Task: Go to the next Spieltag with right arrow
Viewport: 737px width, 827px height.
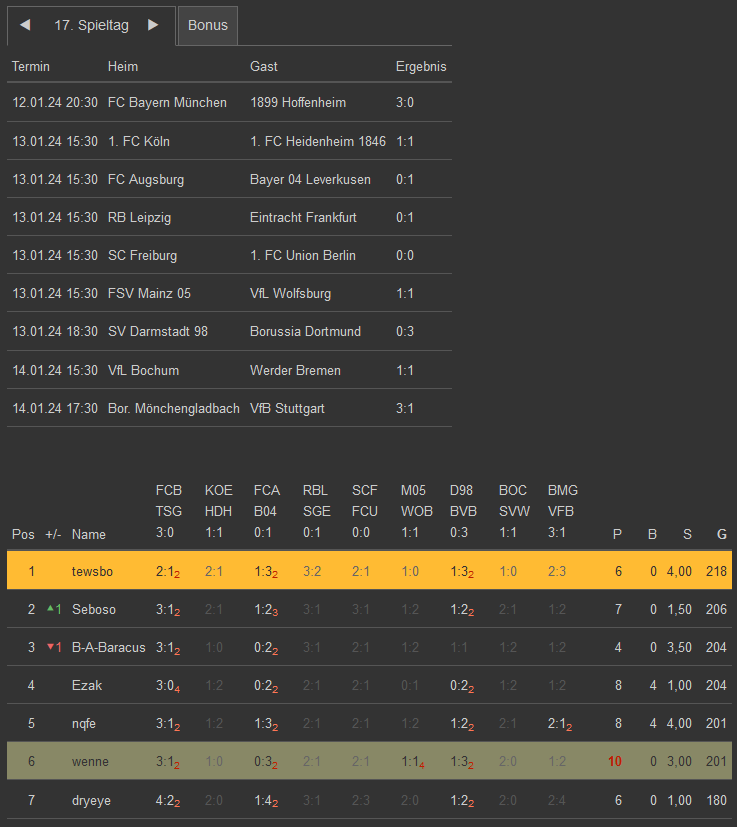Action: click(x=153, y=25)
